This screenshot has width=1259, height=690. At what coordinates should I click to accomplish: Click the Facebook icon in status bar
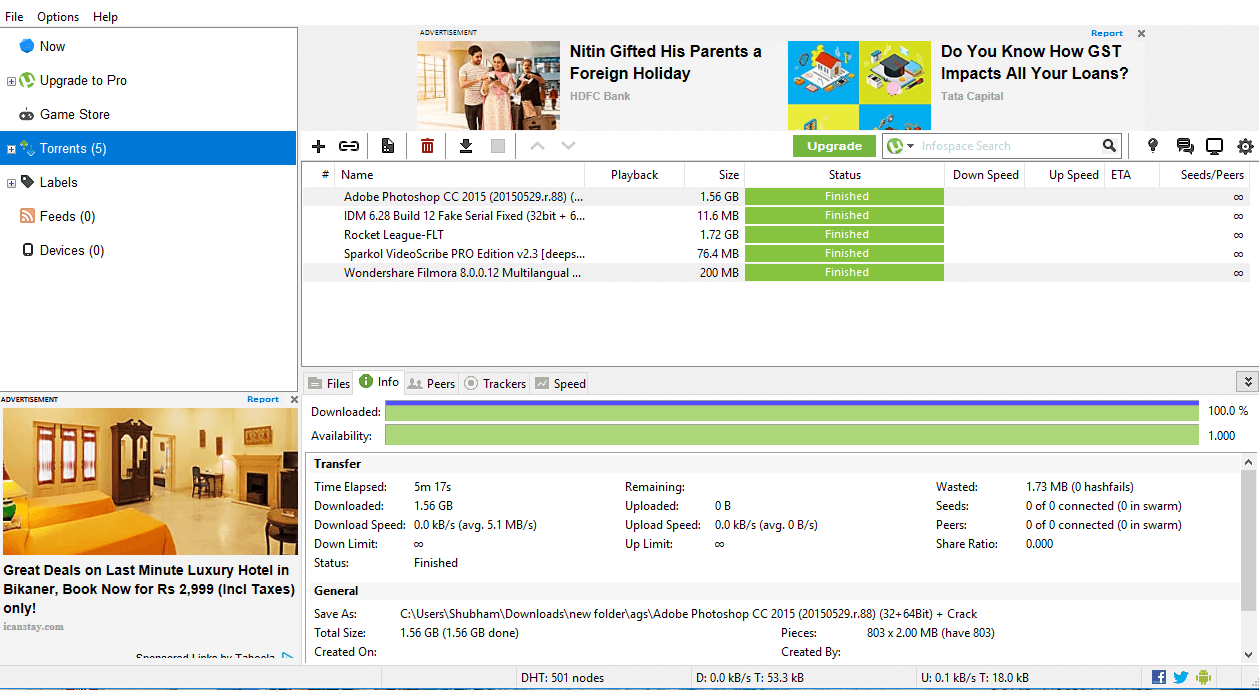pos(1159,677)
